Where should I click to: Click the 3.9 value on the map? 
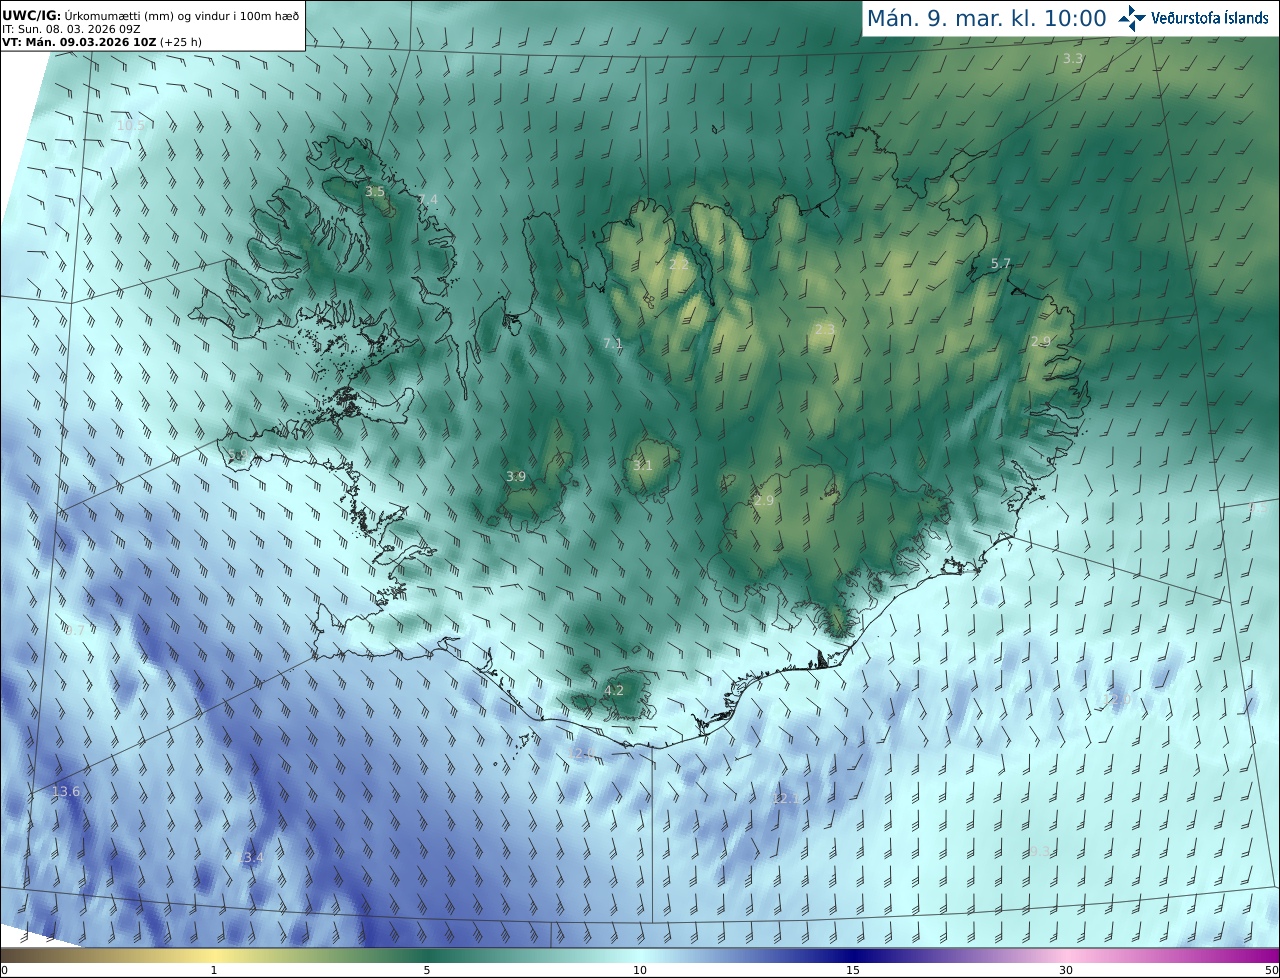click(516, 477)
